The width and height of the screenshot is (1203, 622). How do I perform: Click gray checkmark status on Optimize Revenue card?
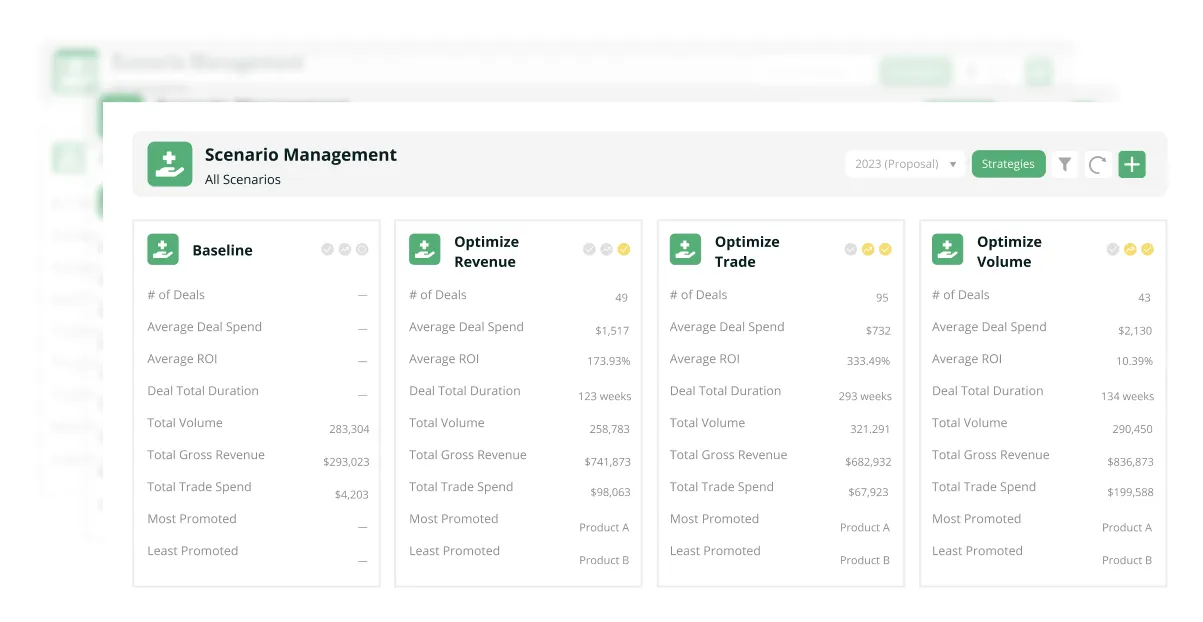coord(589,249)
